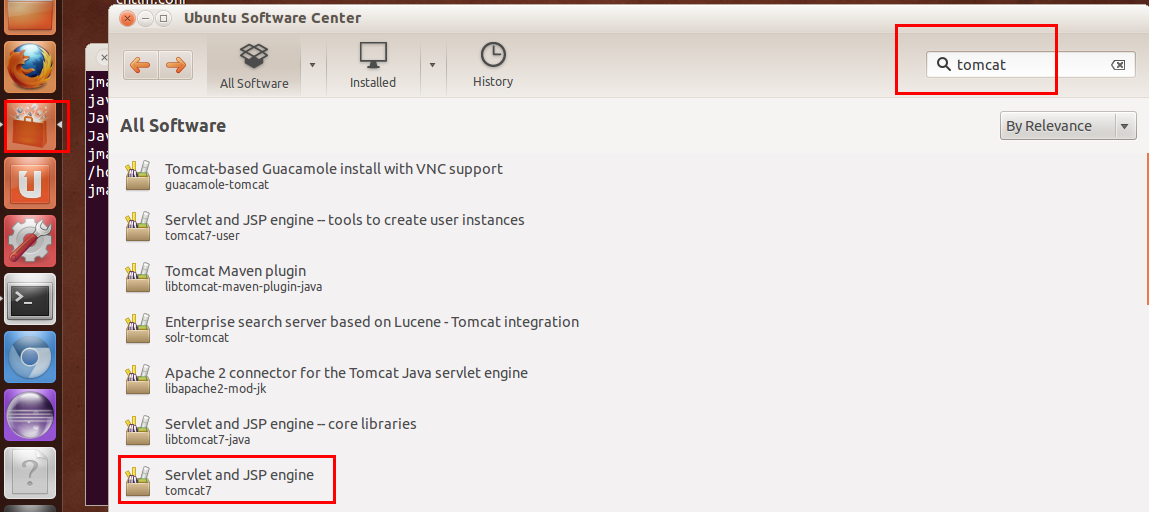Open Terminal from the dock
The width and height of the screenshot is (1149, 512).
pyautogui.click(x=31, y=299)
